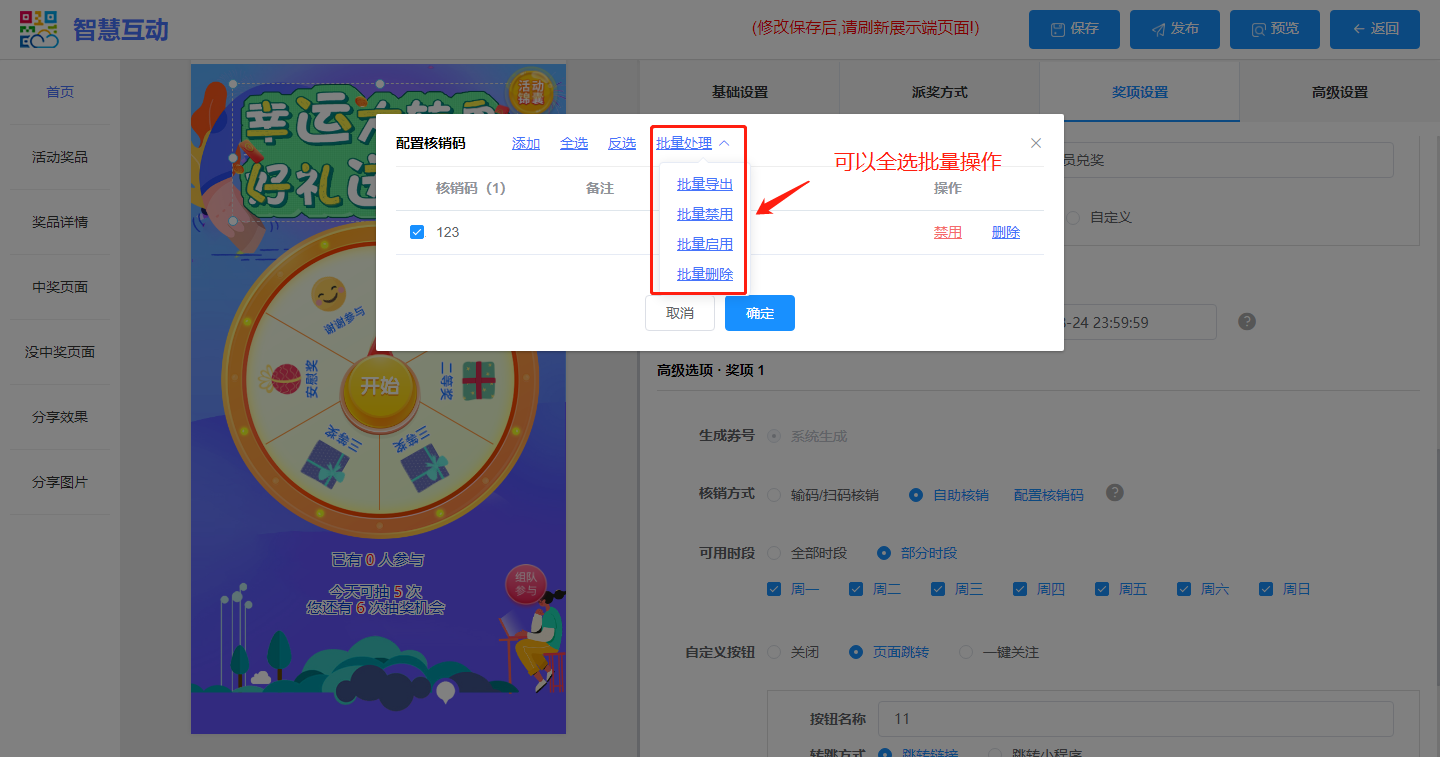
Task: Click the 按钮名称 input field
Action: click(x=1135, y=719)
